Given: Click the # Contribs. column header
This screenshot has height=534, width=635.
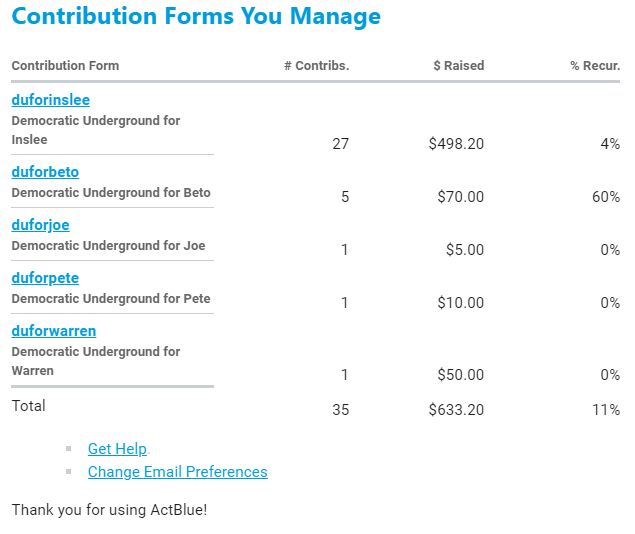Looking at the screenshot, I should (316, 66).
